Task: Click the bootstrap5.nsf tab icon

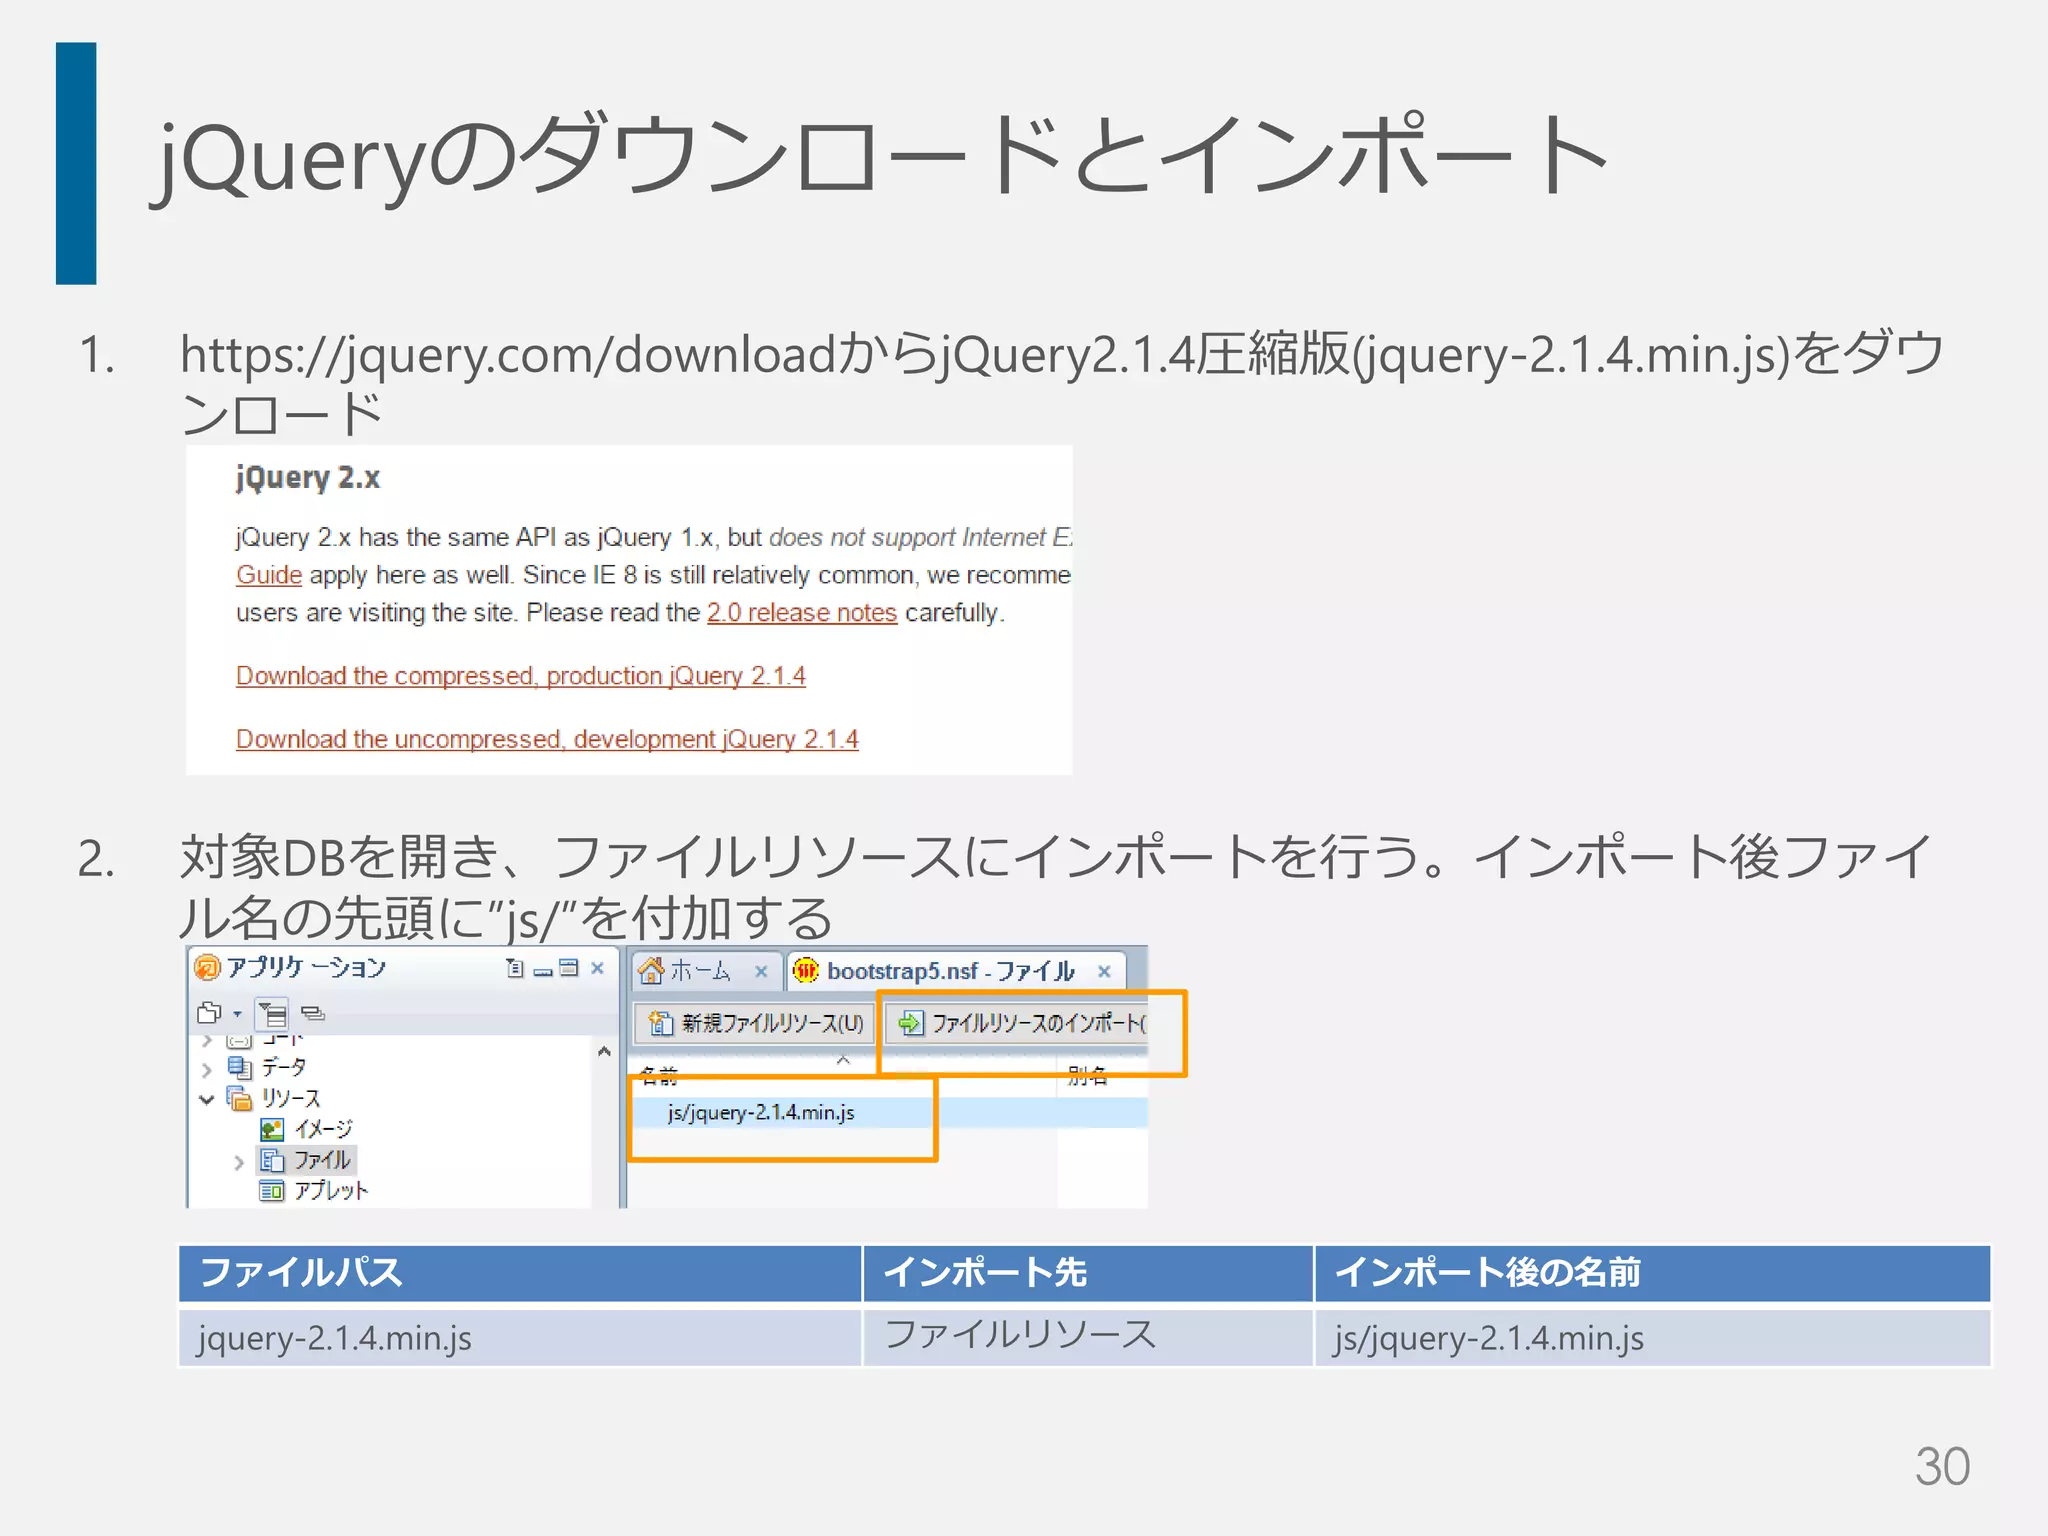Action: [806, 970]
